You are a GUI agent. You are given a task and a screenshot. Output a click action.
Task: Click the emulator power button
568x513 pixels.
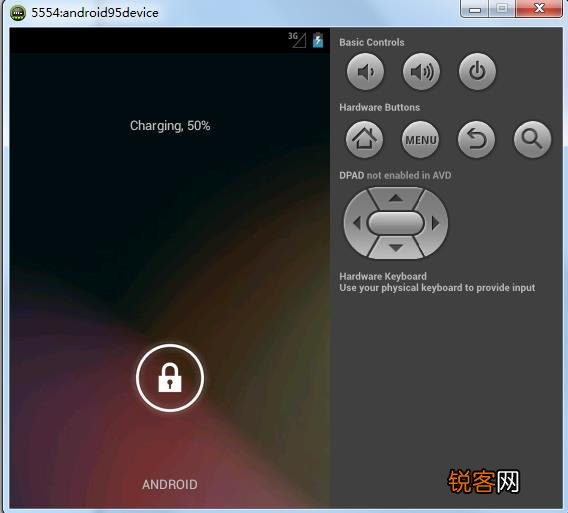coord(477,71)
